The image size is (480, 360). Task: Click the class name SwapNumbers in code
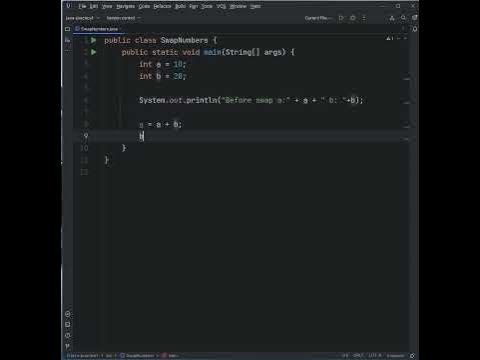click(x=184, y=40)
